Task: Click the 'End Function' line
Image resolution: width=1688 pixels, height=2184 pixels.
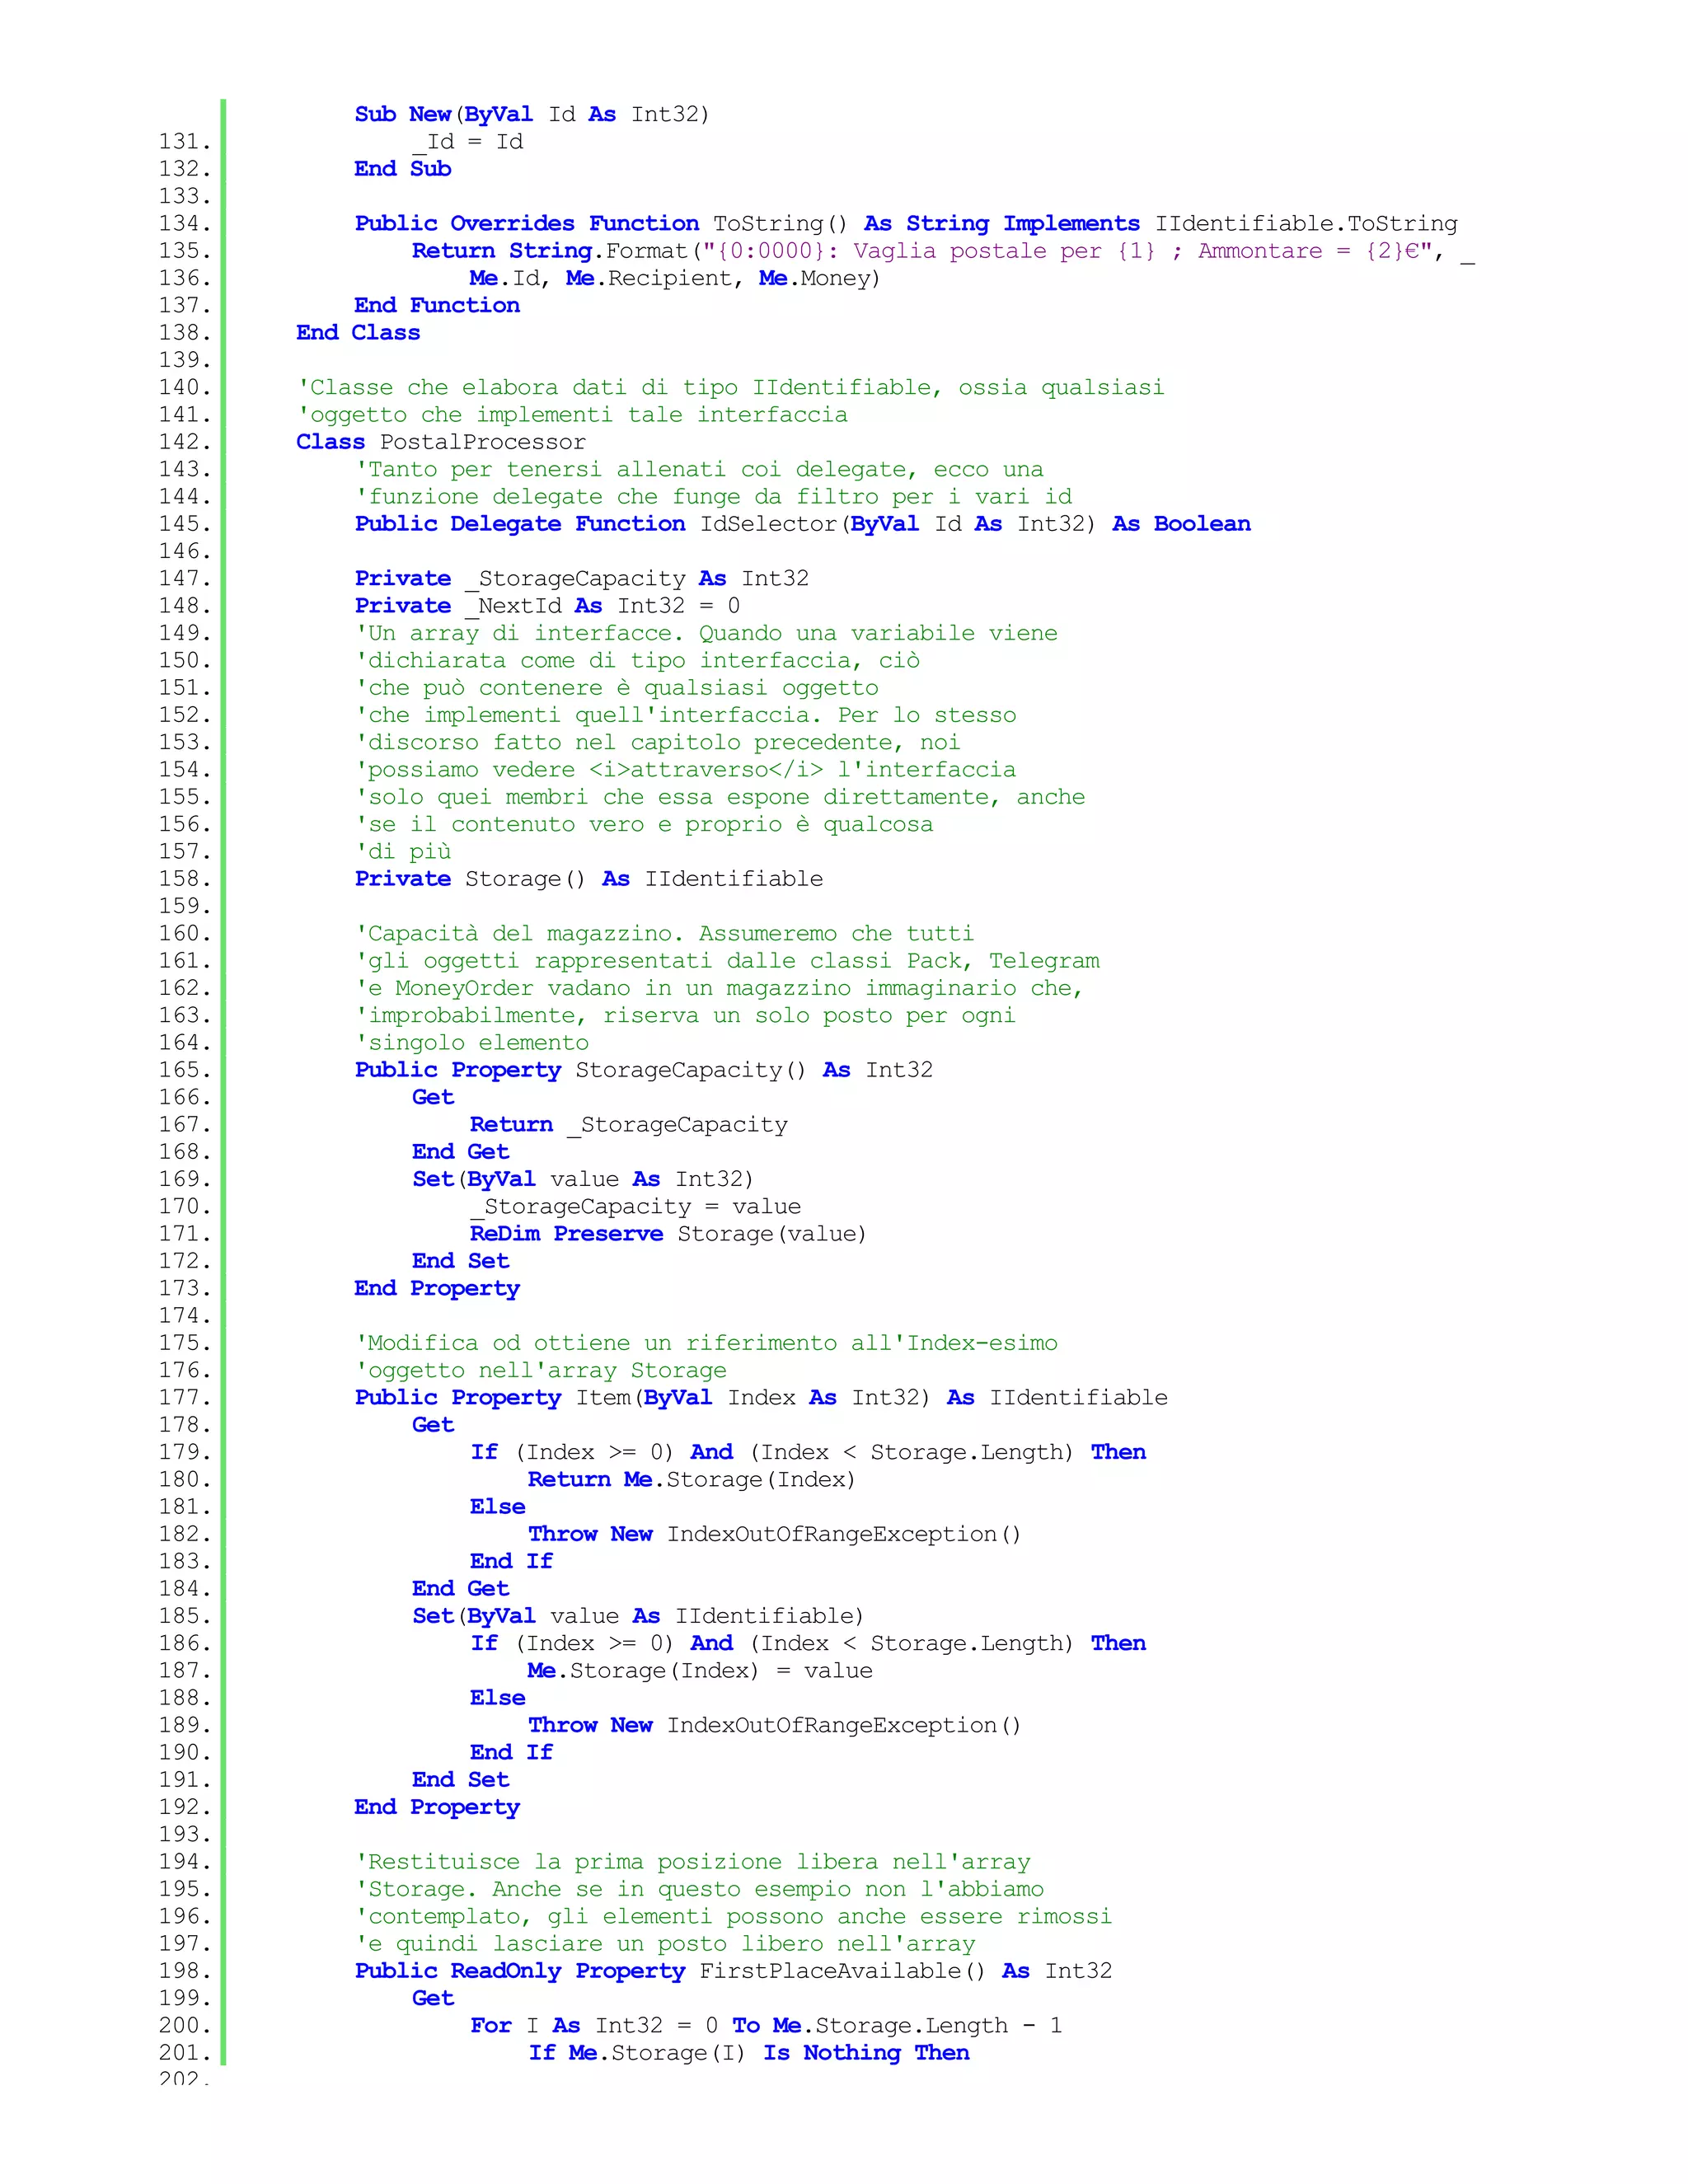Action: coord(437,305)
